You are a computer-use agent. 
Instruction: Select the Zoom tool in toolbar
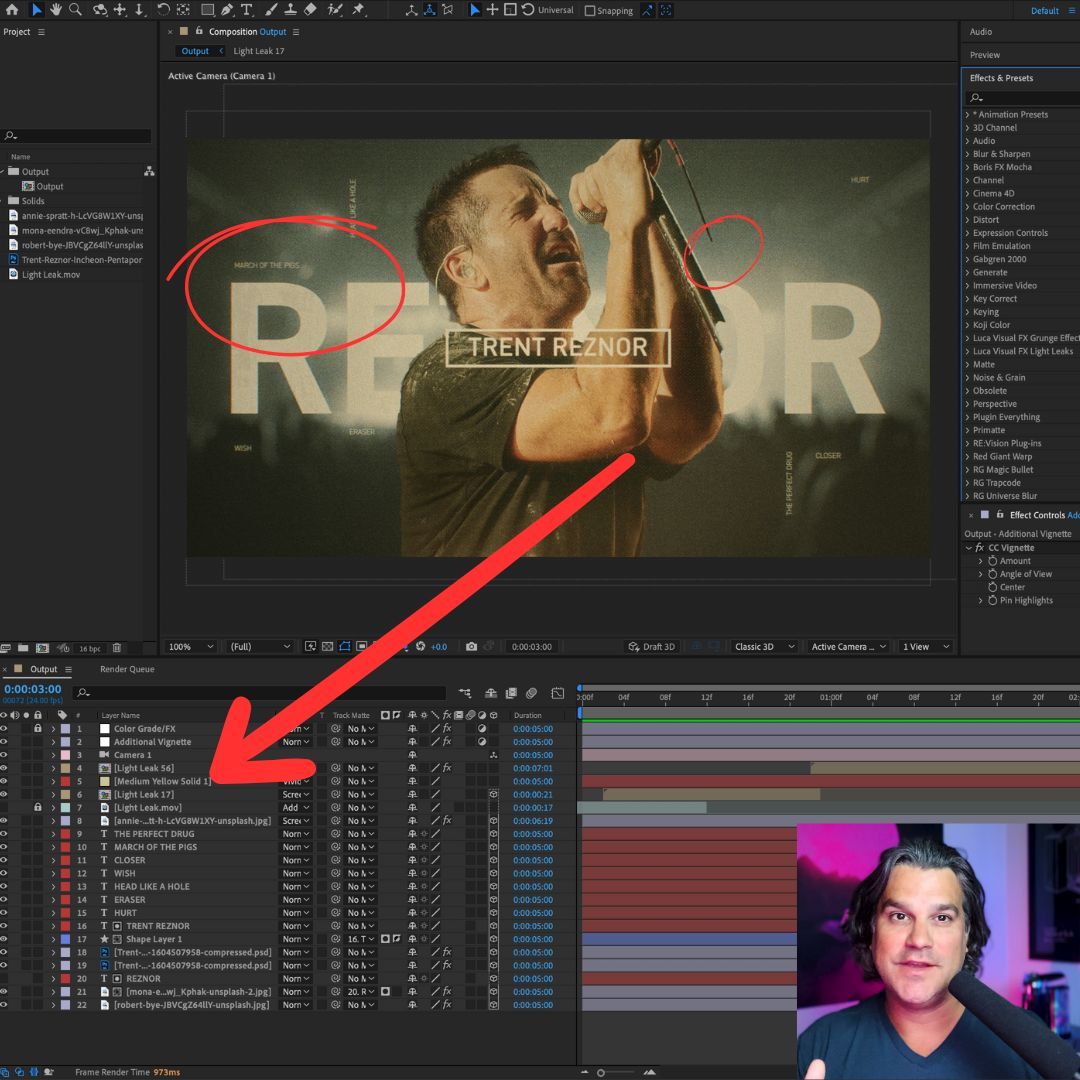[75, 10]
